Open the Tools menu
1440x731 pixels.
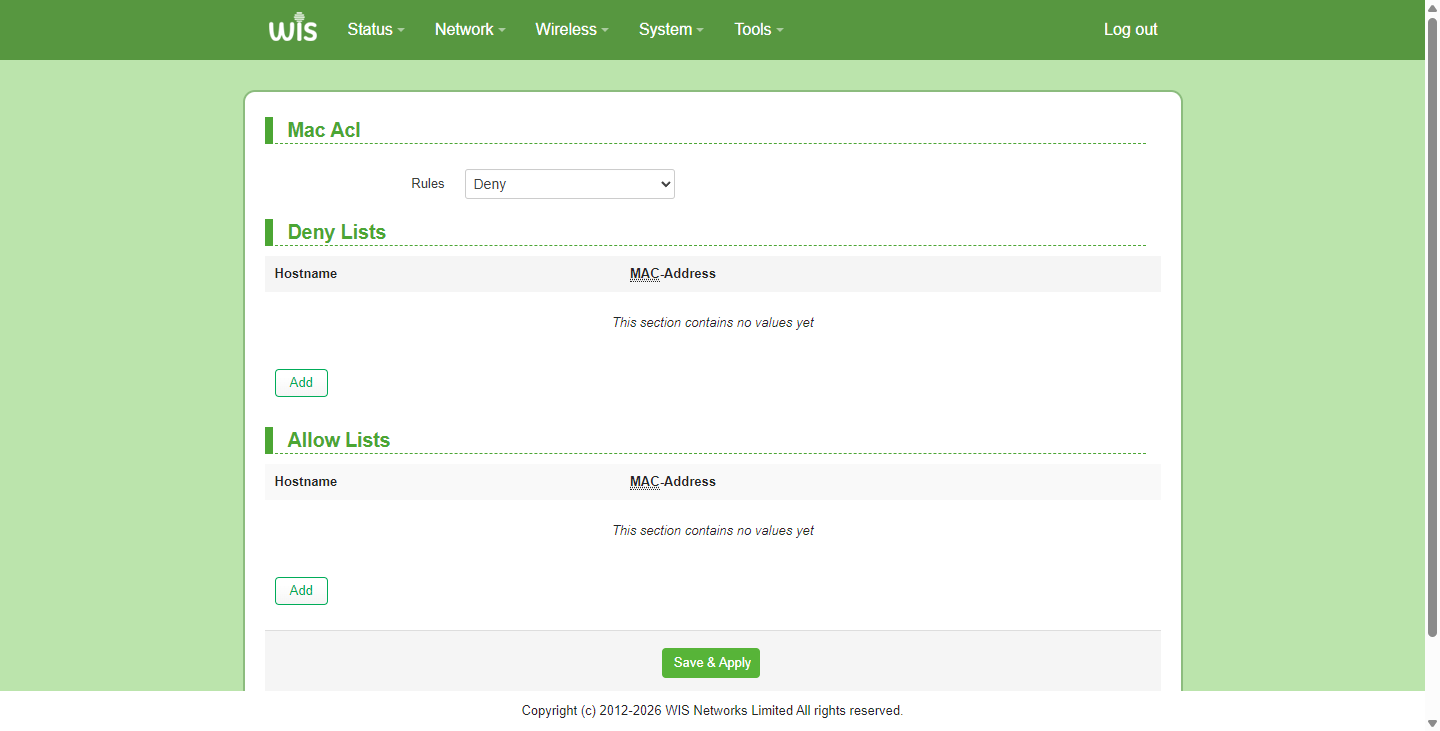(x=758, y=30)
